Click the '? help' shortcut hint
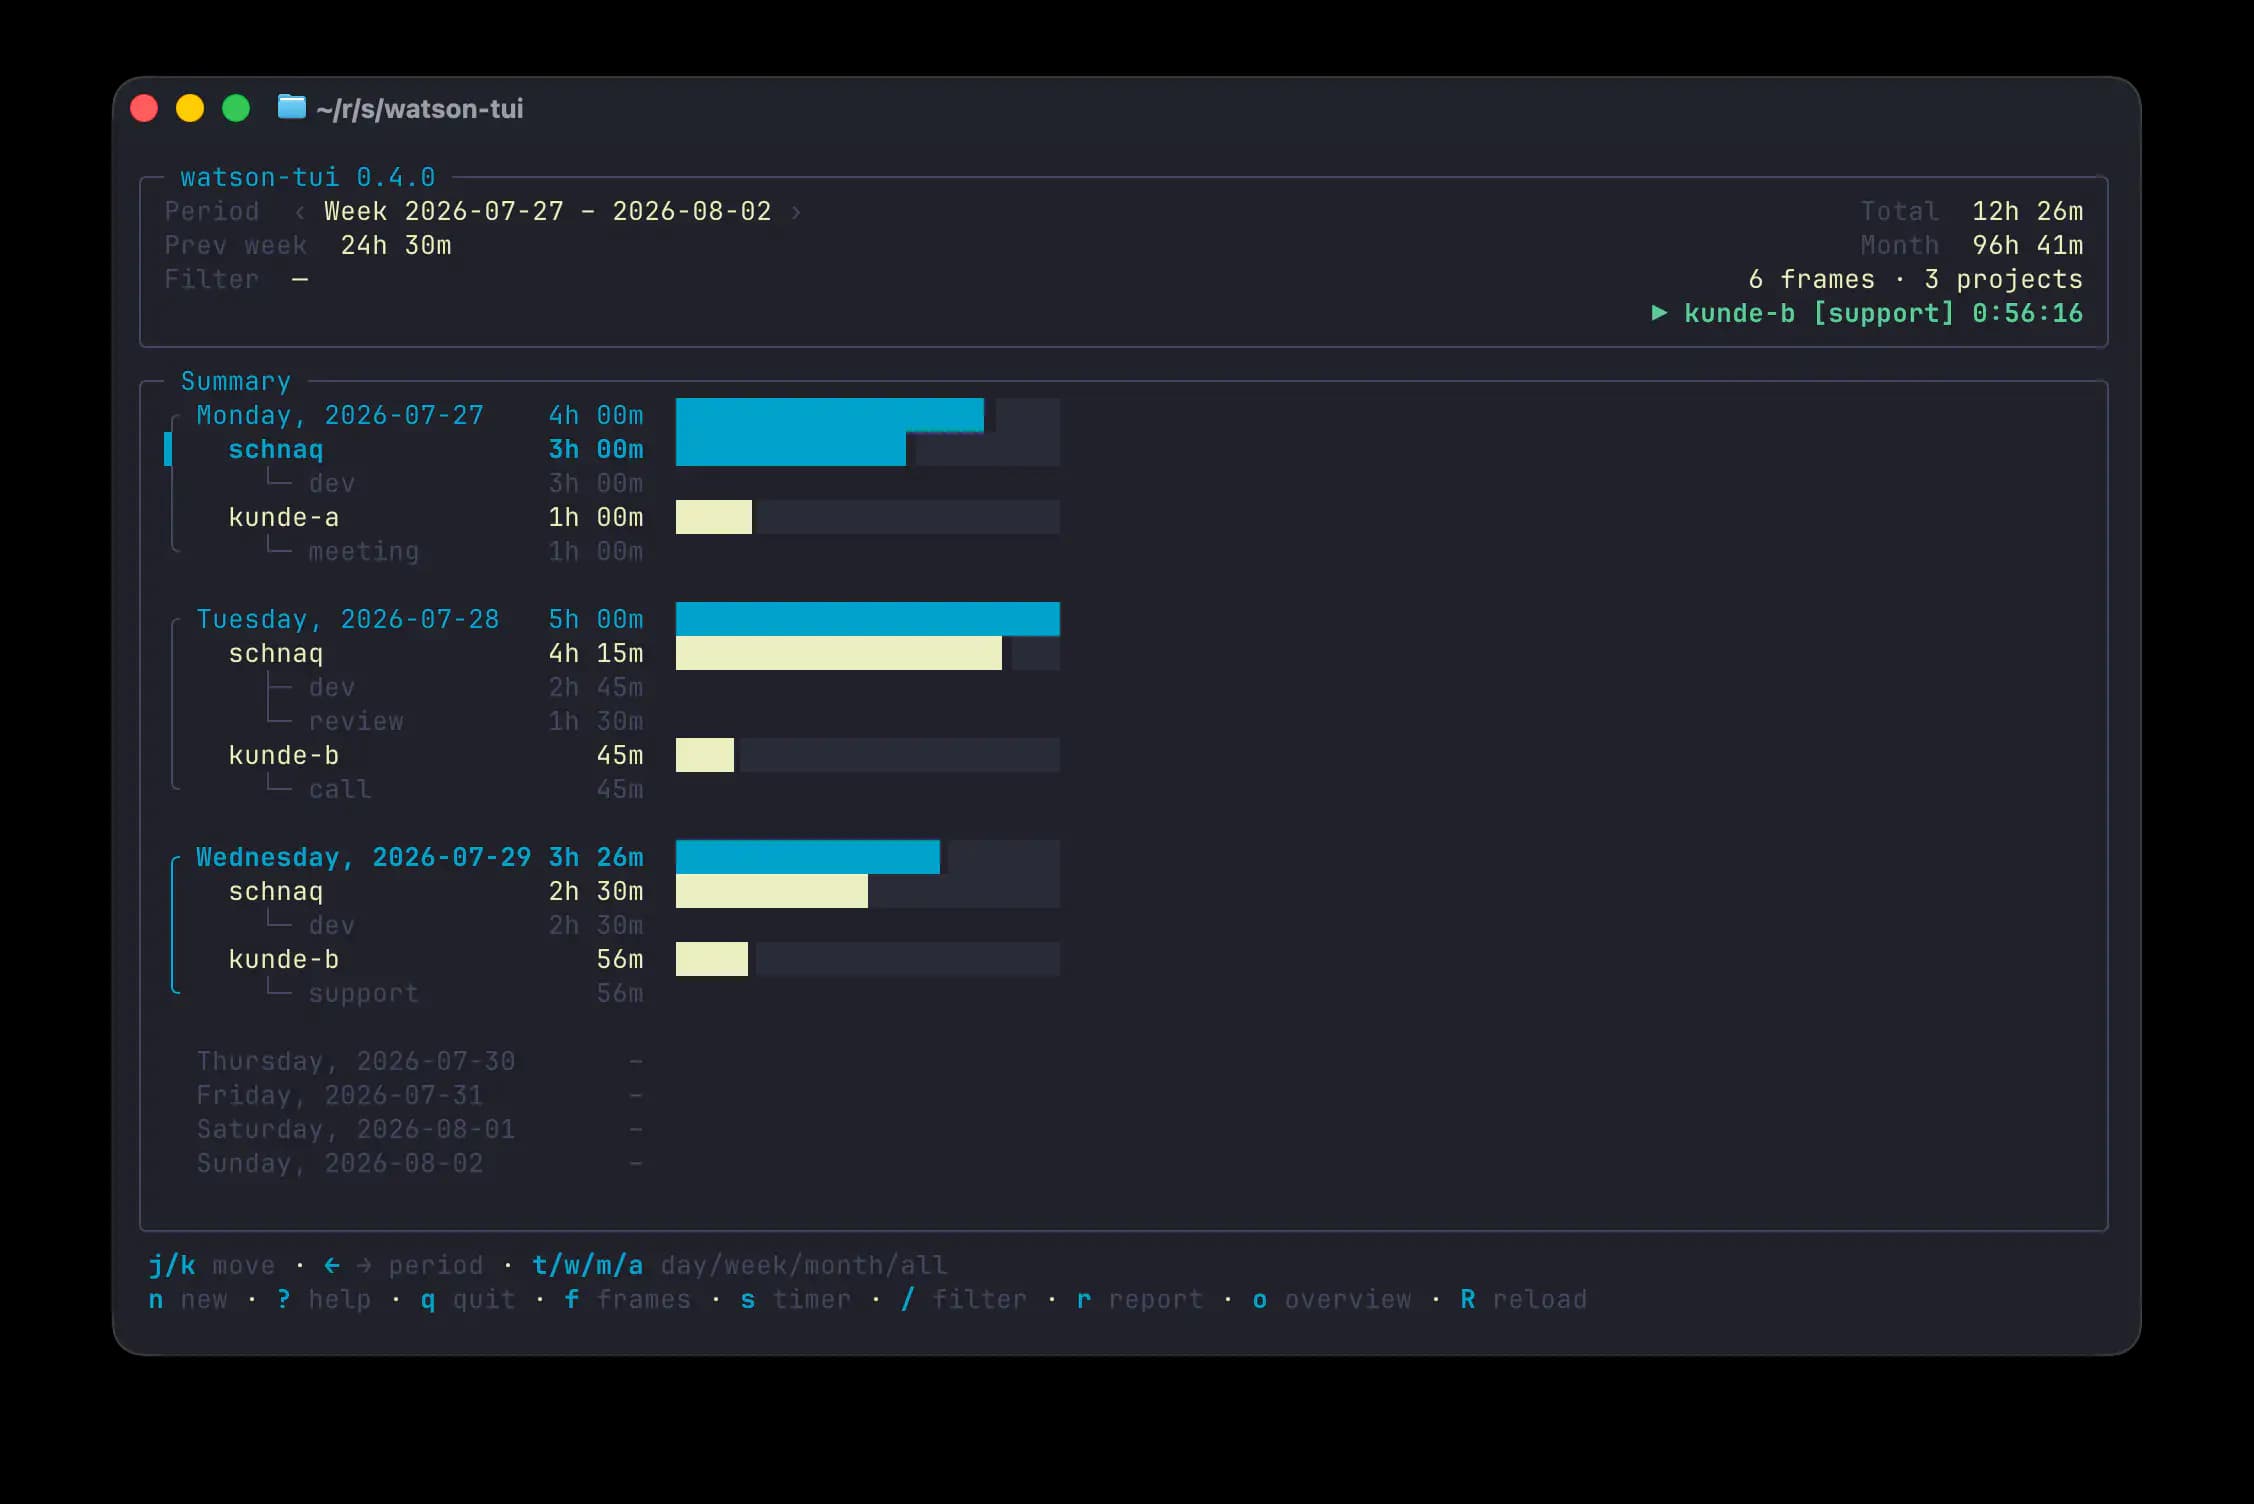 tap(324, 1299)
